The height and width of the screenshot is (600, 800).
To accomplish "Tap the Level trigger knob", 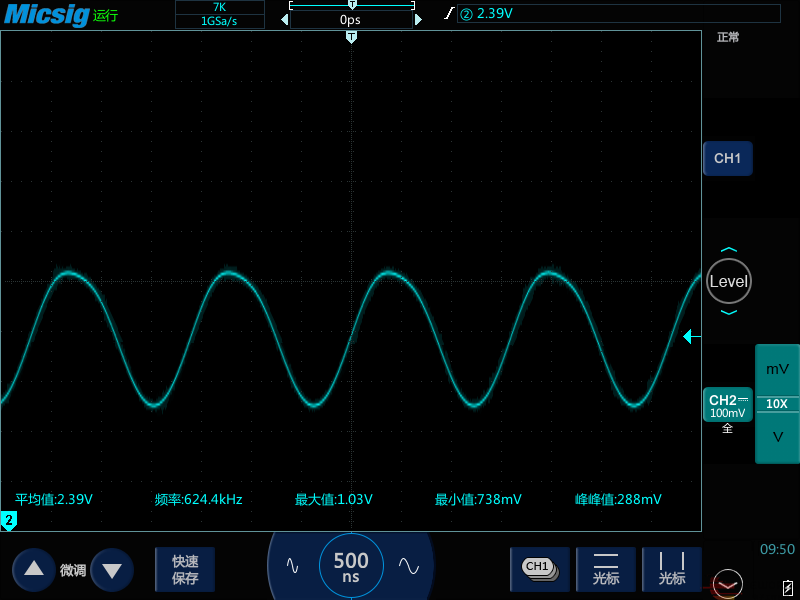I will [729, 281].
